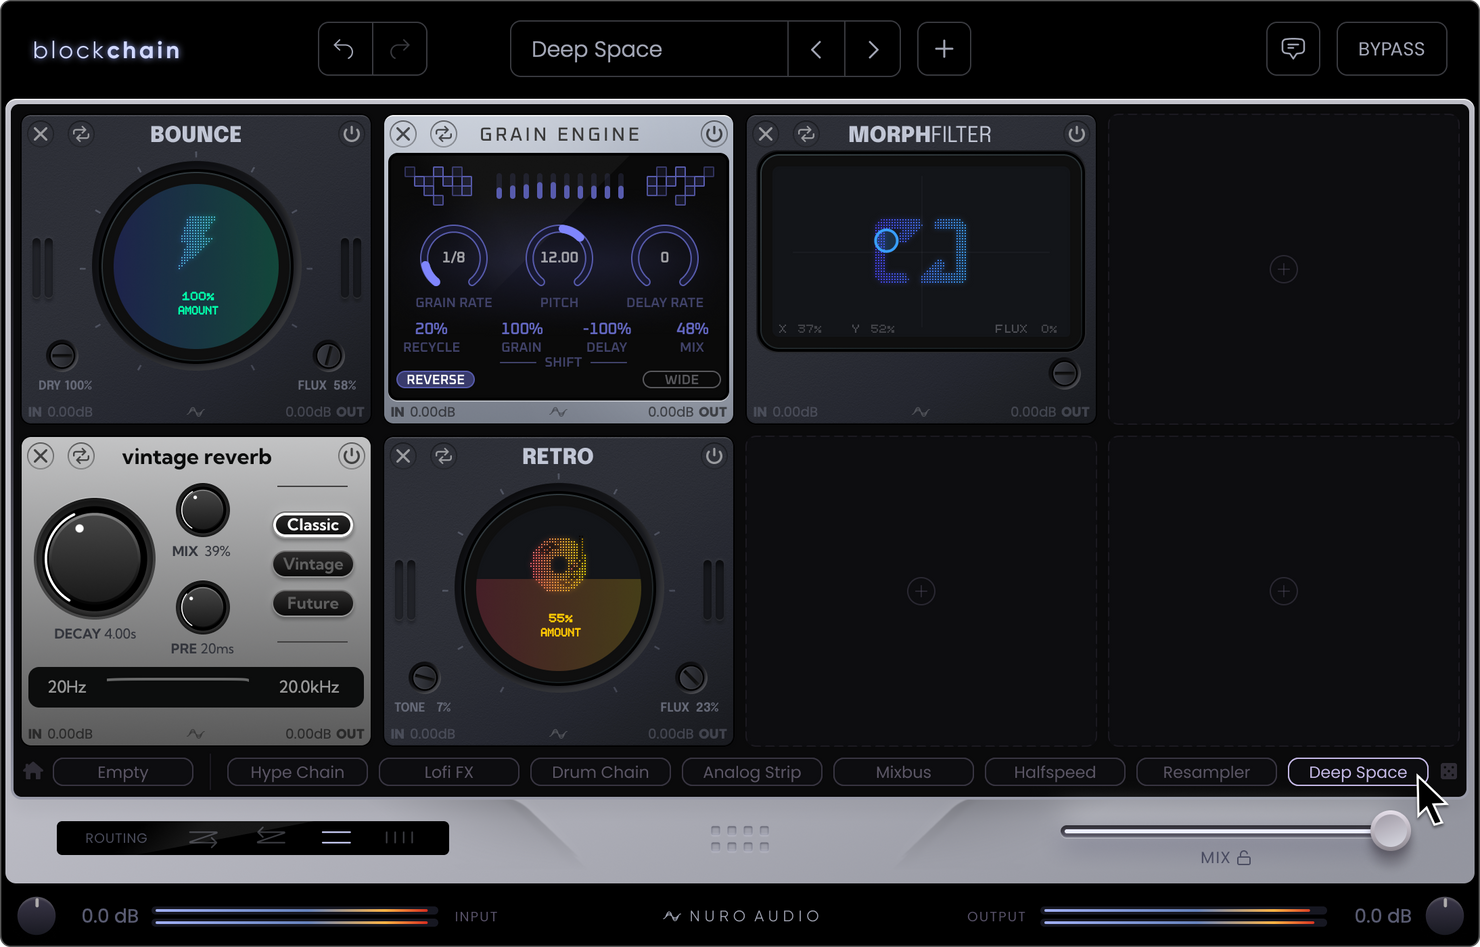Select the Resampler preset
The image size is (1480, 947).
point(1206,772)
